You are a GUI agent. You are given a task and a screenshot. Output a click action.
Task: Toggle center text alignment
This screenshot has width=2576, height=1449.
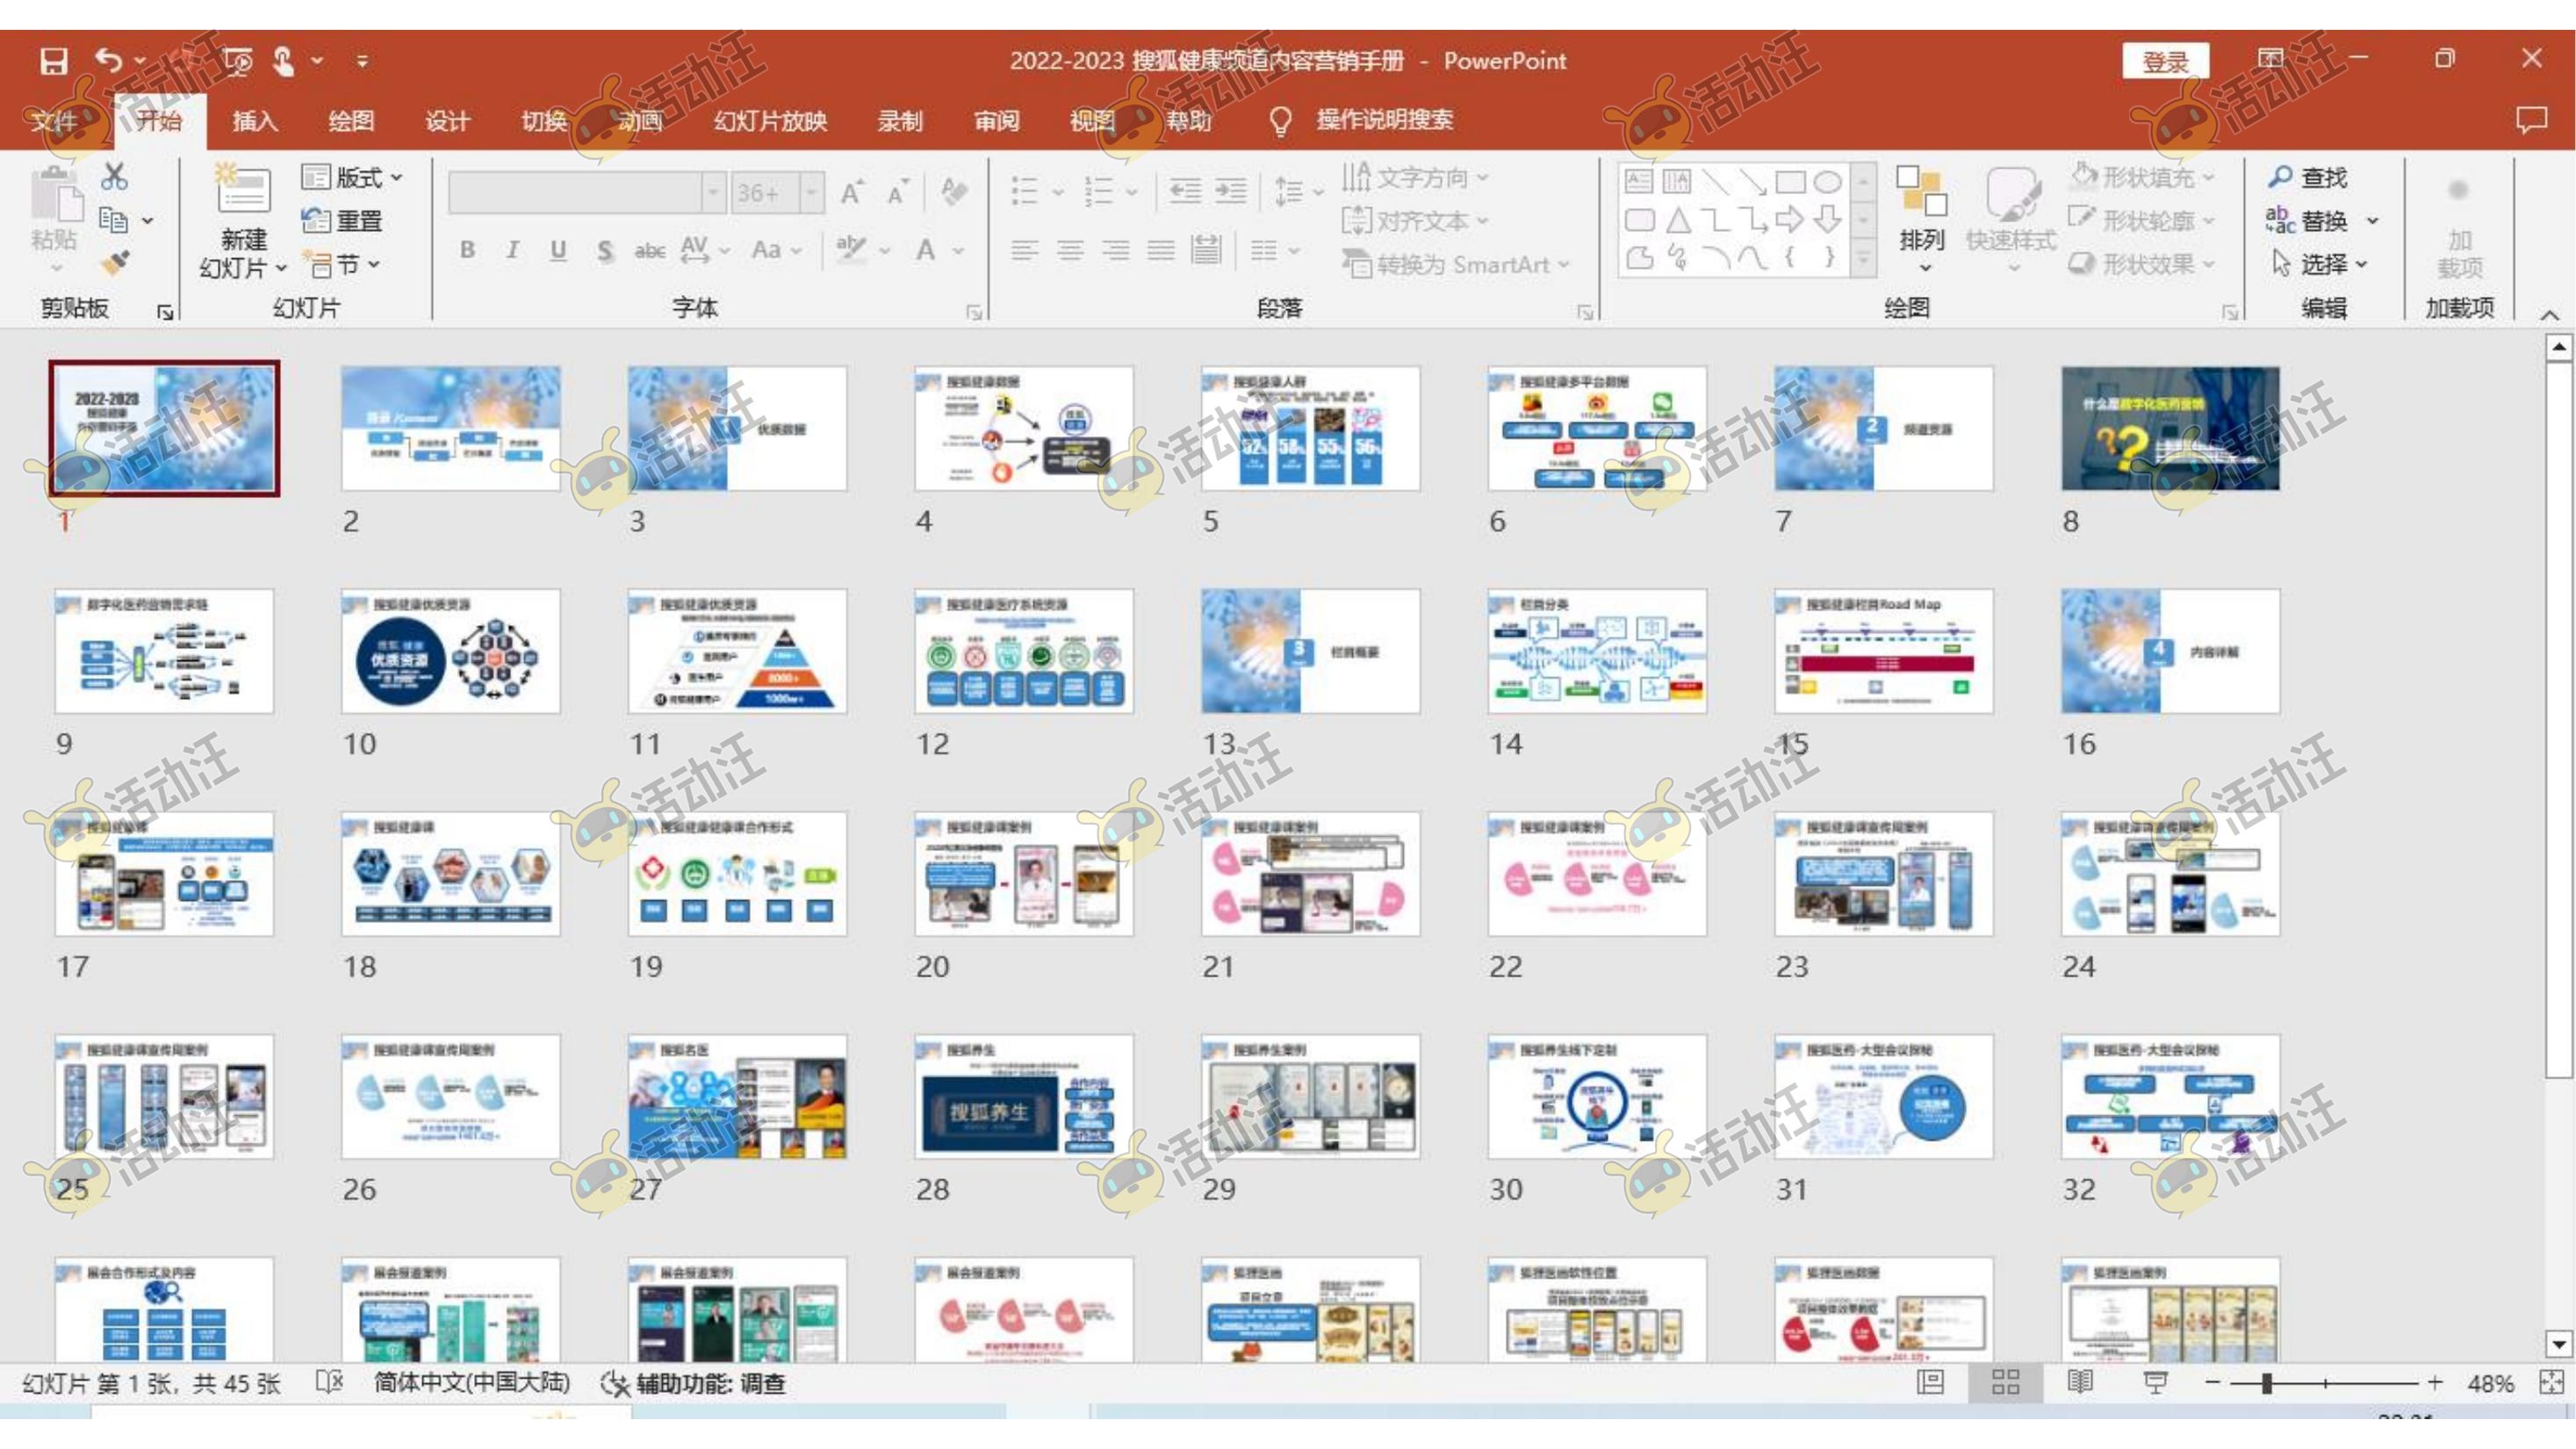click(x=1070, y=250)
